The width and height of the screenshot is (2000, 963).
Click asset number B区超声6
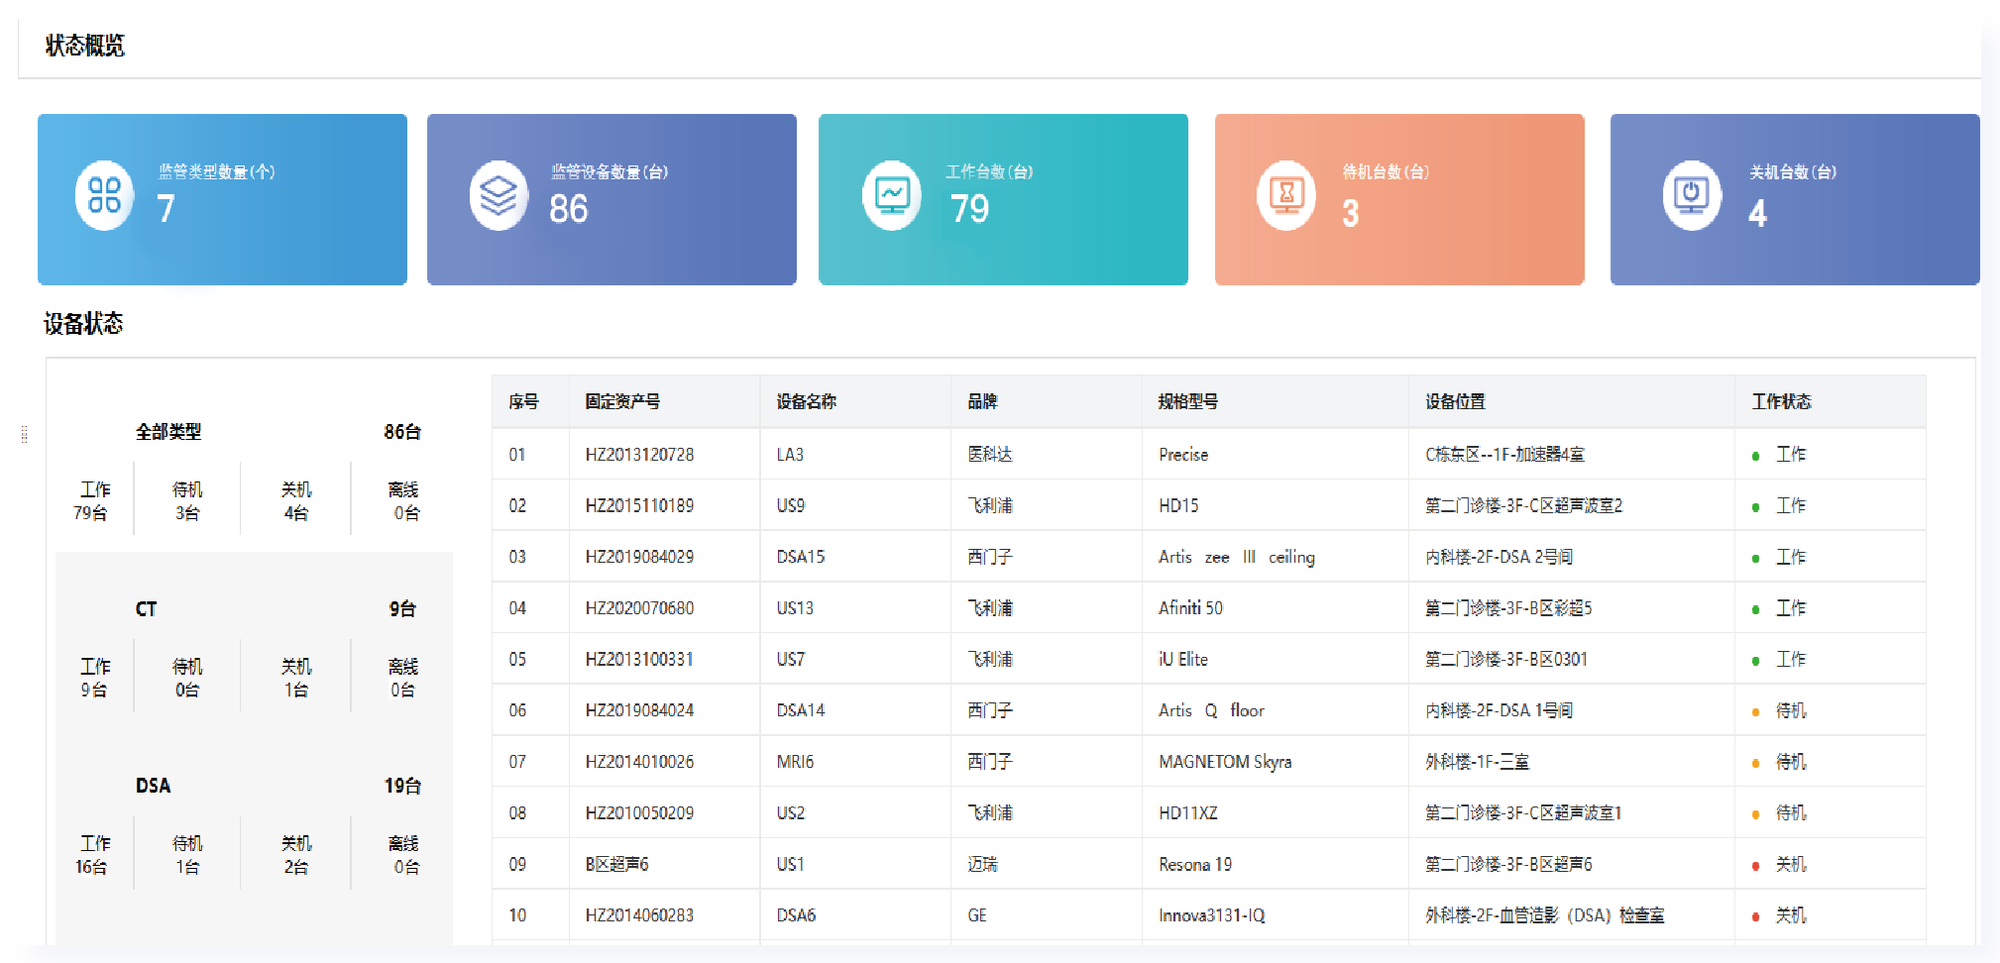(617, 865)
